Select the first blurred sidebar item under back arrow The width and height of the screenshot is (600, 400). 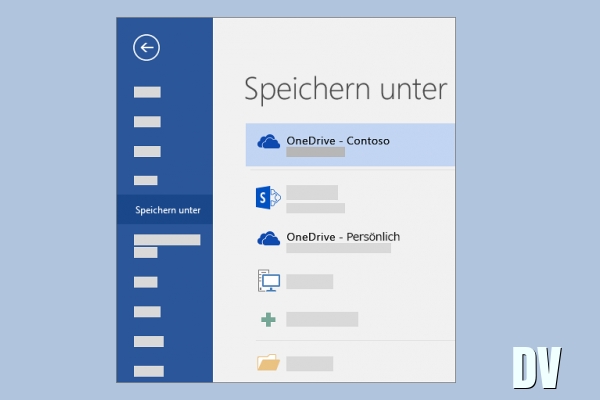click(147, 92)
